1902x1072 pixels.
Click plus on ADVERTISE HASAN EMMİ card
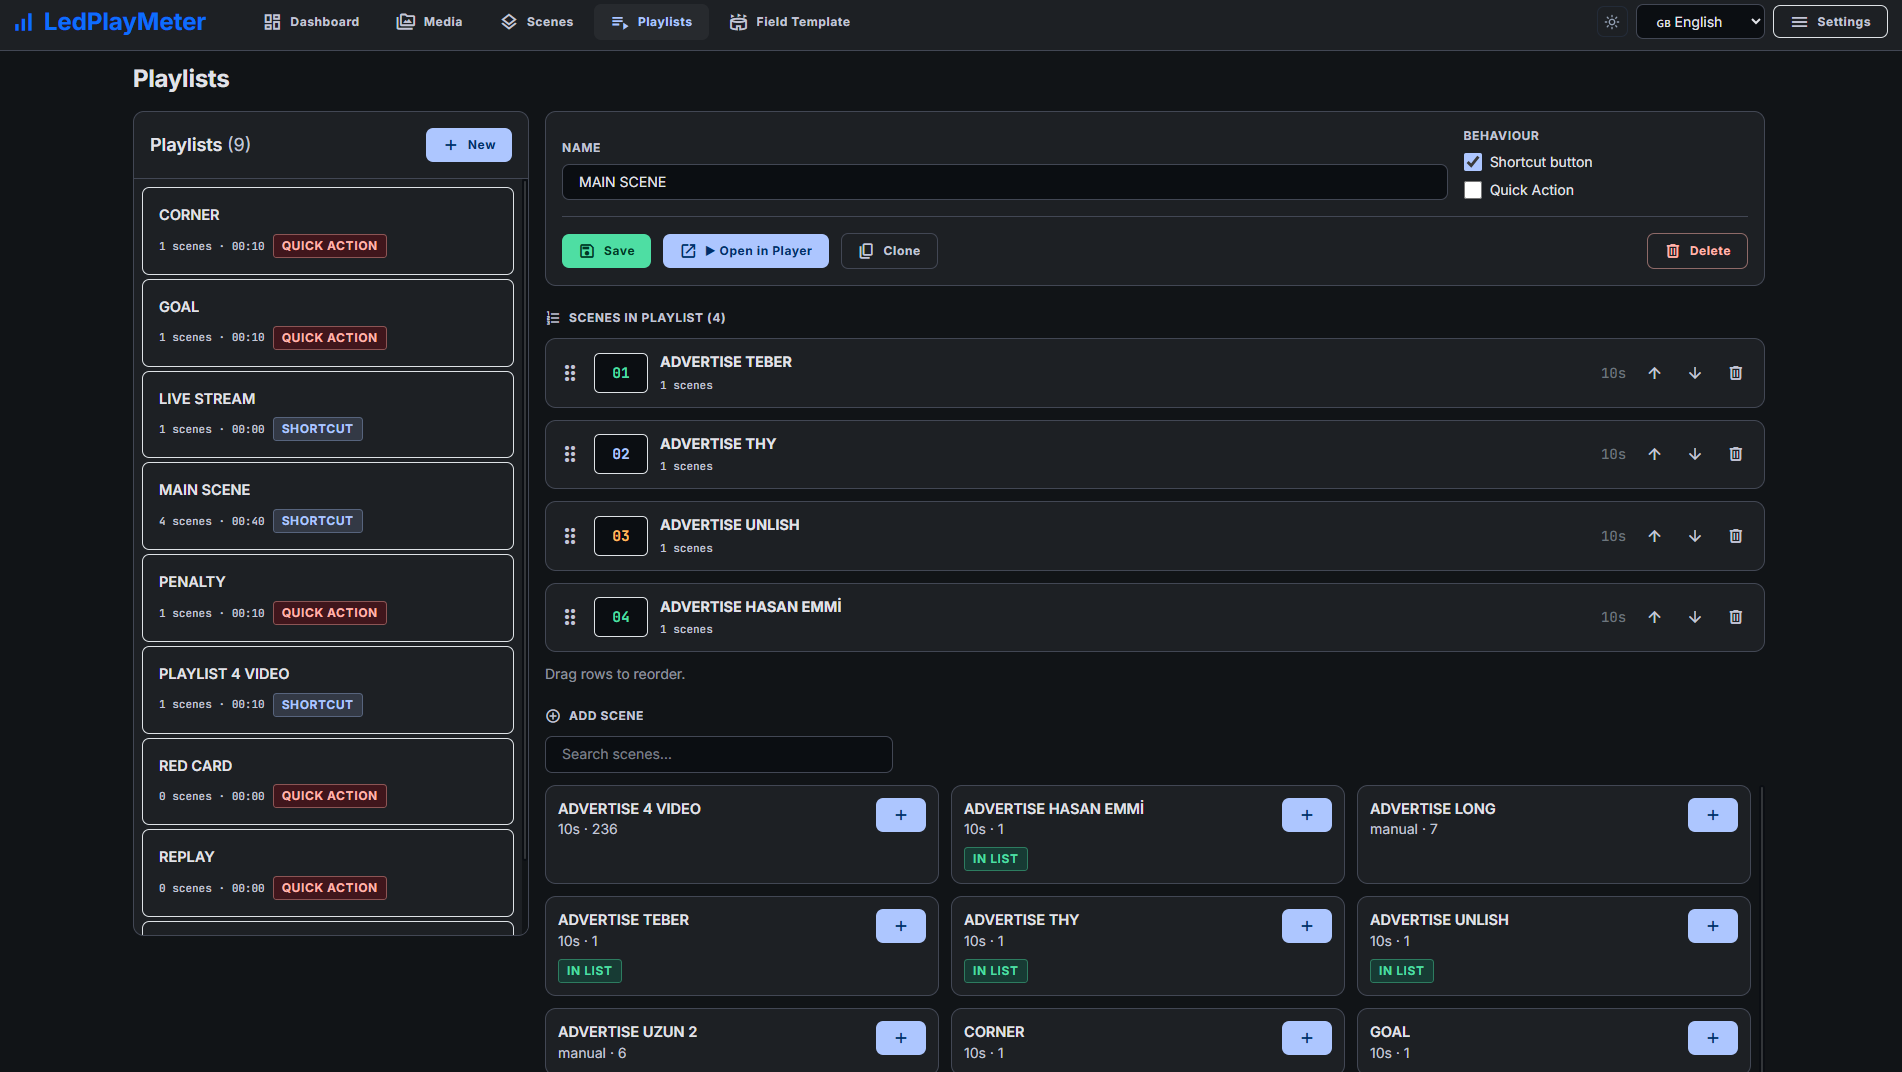click(x=1307, y=815)
